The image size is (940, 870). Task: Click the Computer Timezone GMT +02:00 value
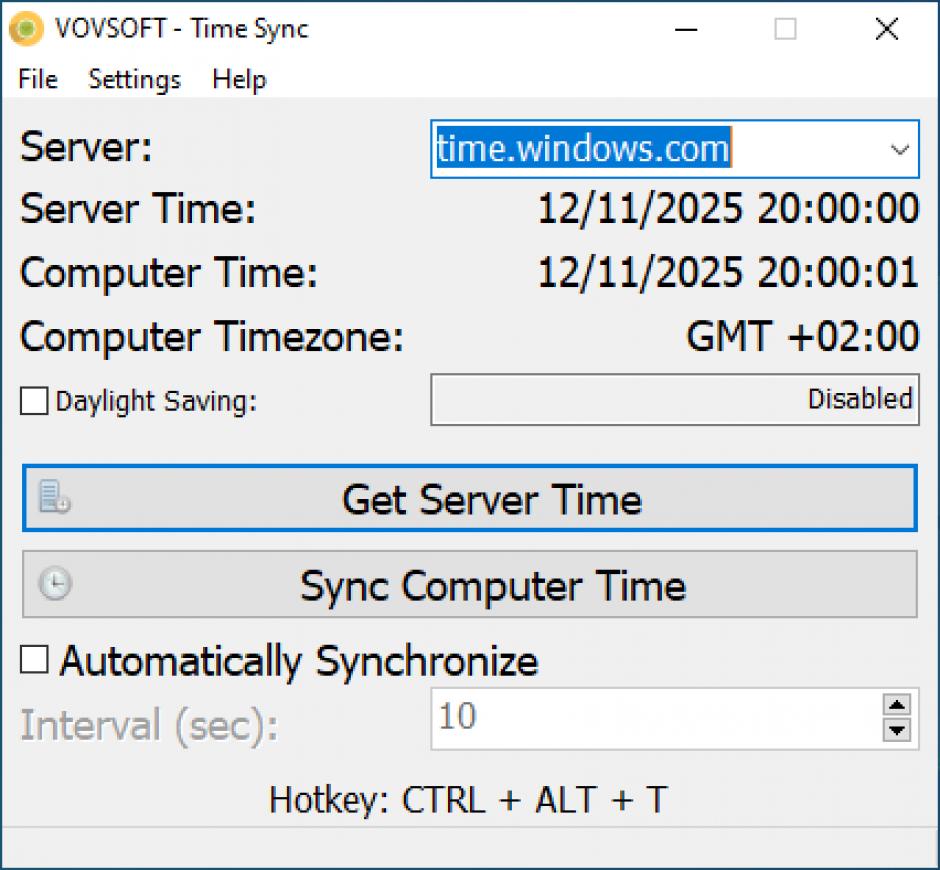[802, 336]
